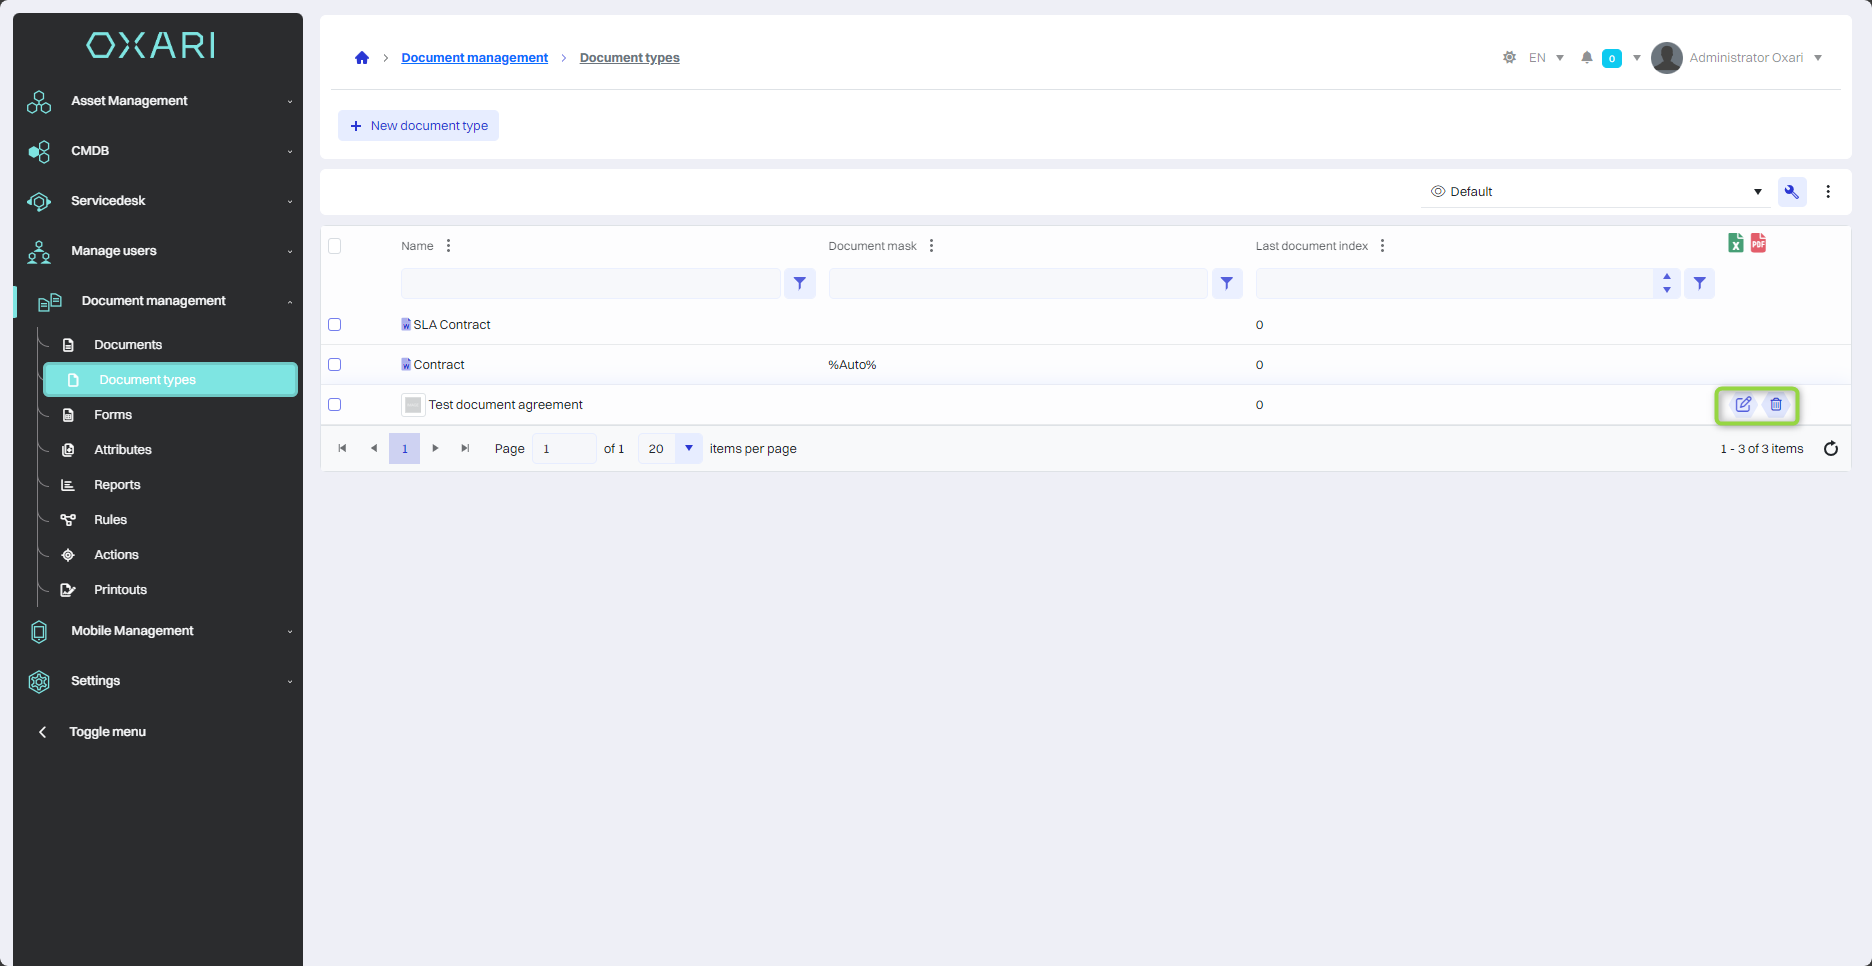Select the SLA Contract row checkbox
The height and width of the screenshot is (966, 1872).
click(335, 325)
